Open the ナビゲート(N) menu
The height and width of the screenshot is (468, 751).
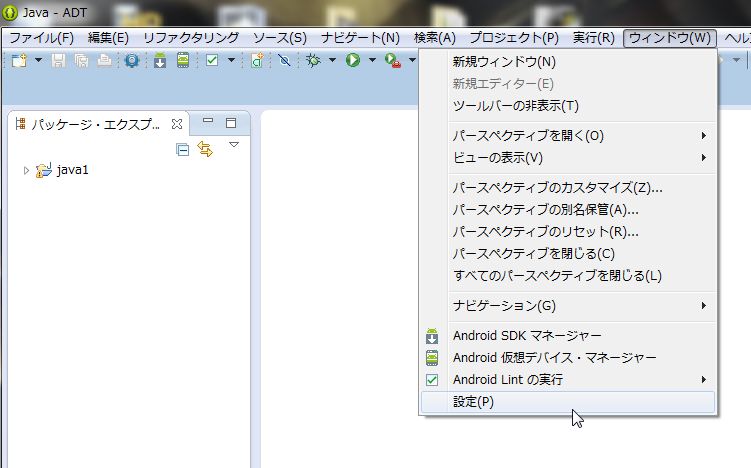pyautogui.click(x=360, y=38)
